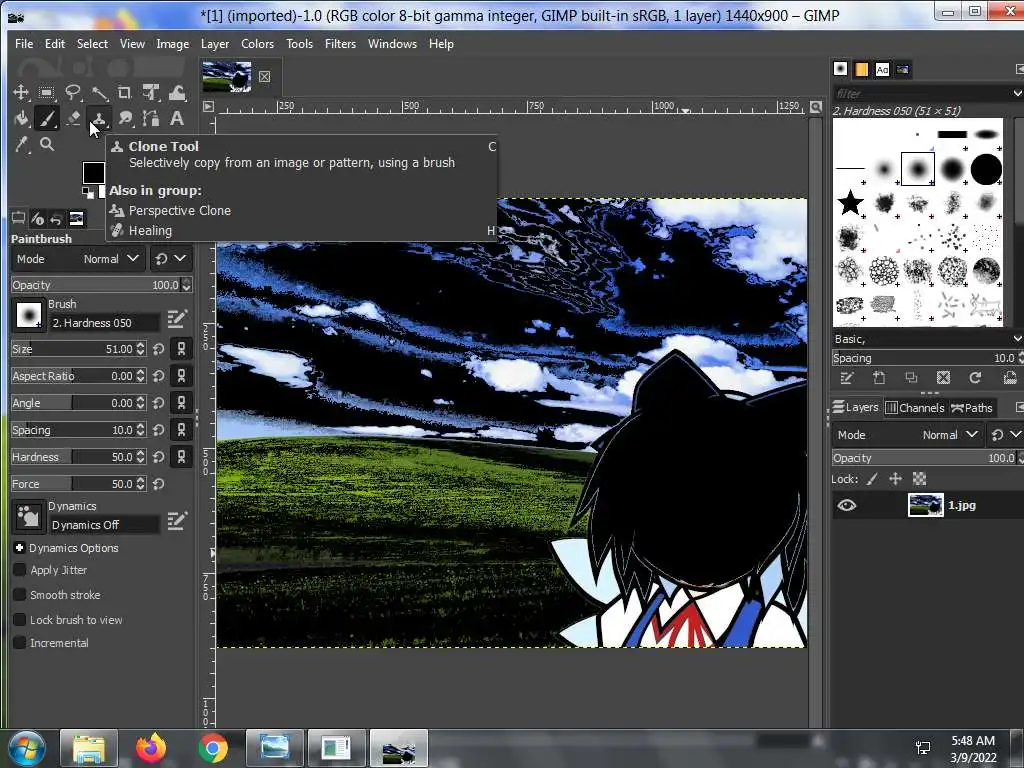This screenshot has height=768, width=1024.
Task: Select the Eraser tool
Action: 72,118
